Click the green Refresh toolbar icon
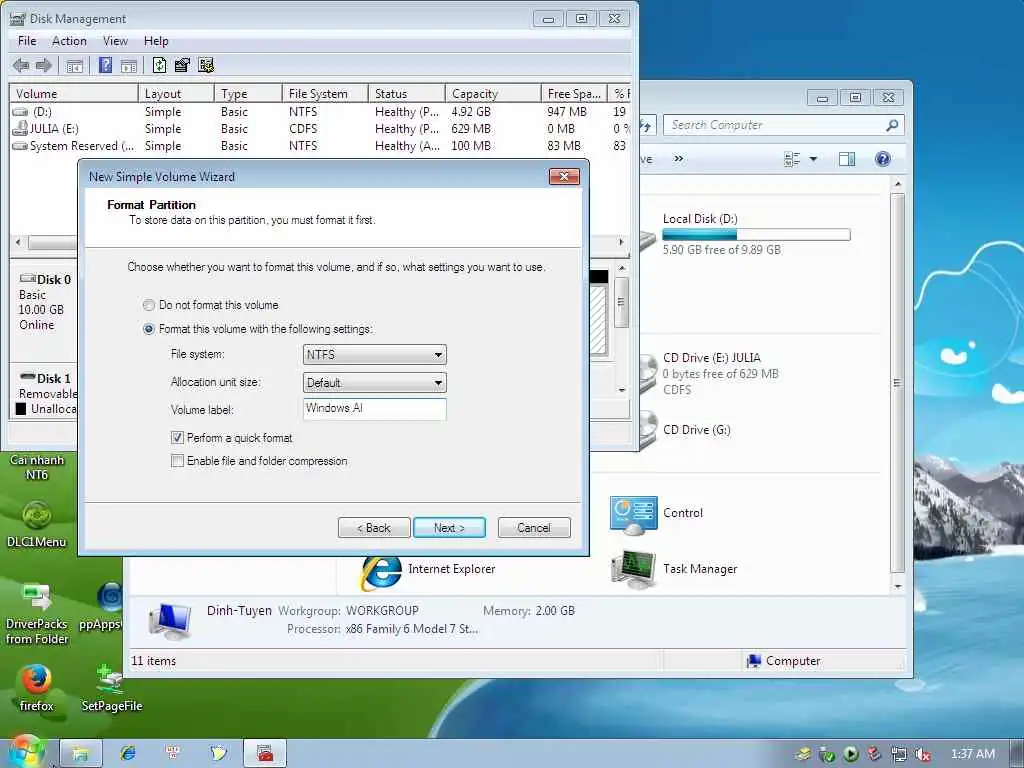The height and width of the screenshot is (768, 1024). (x=159, y=65)
